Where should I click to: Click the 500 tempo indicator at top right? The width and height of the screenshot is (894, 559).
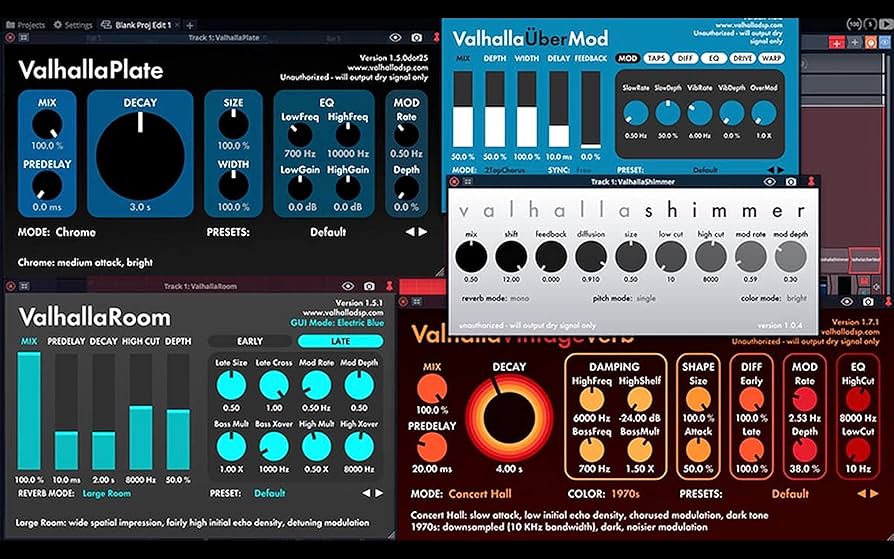[x=854, y=24]
